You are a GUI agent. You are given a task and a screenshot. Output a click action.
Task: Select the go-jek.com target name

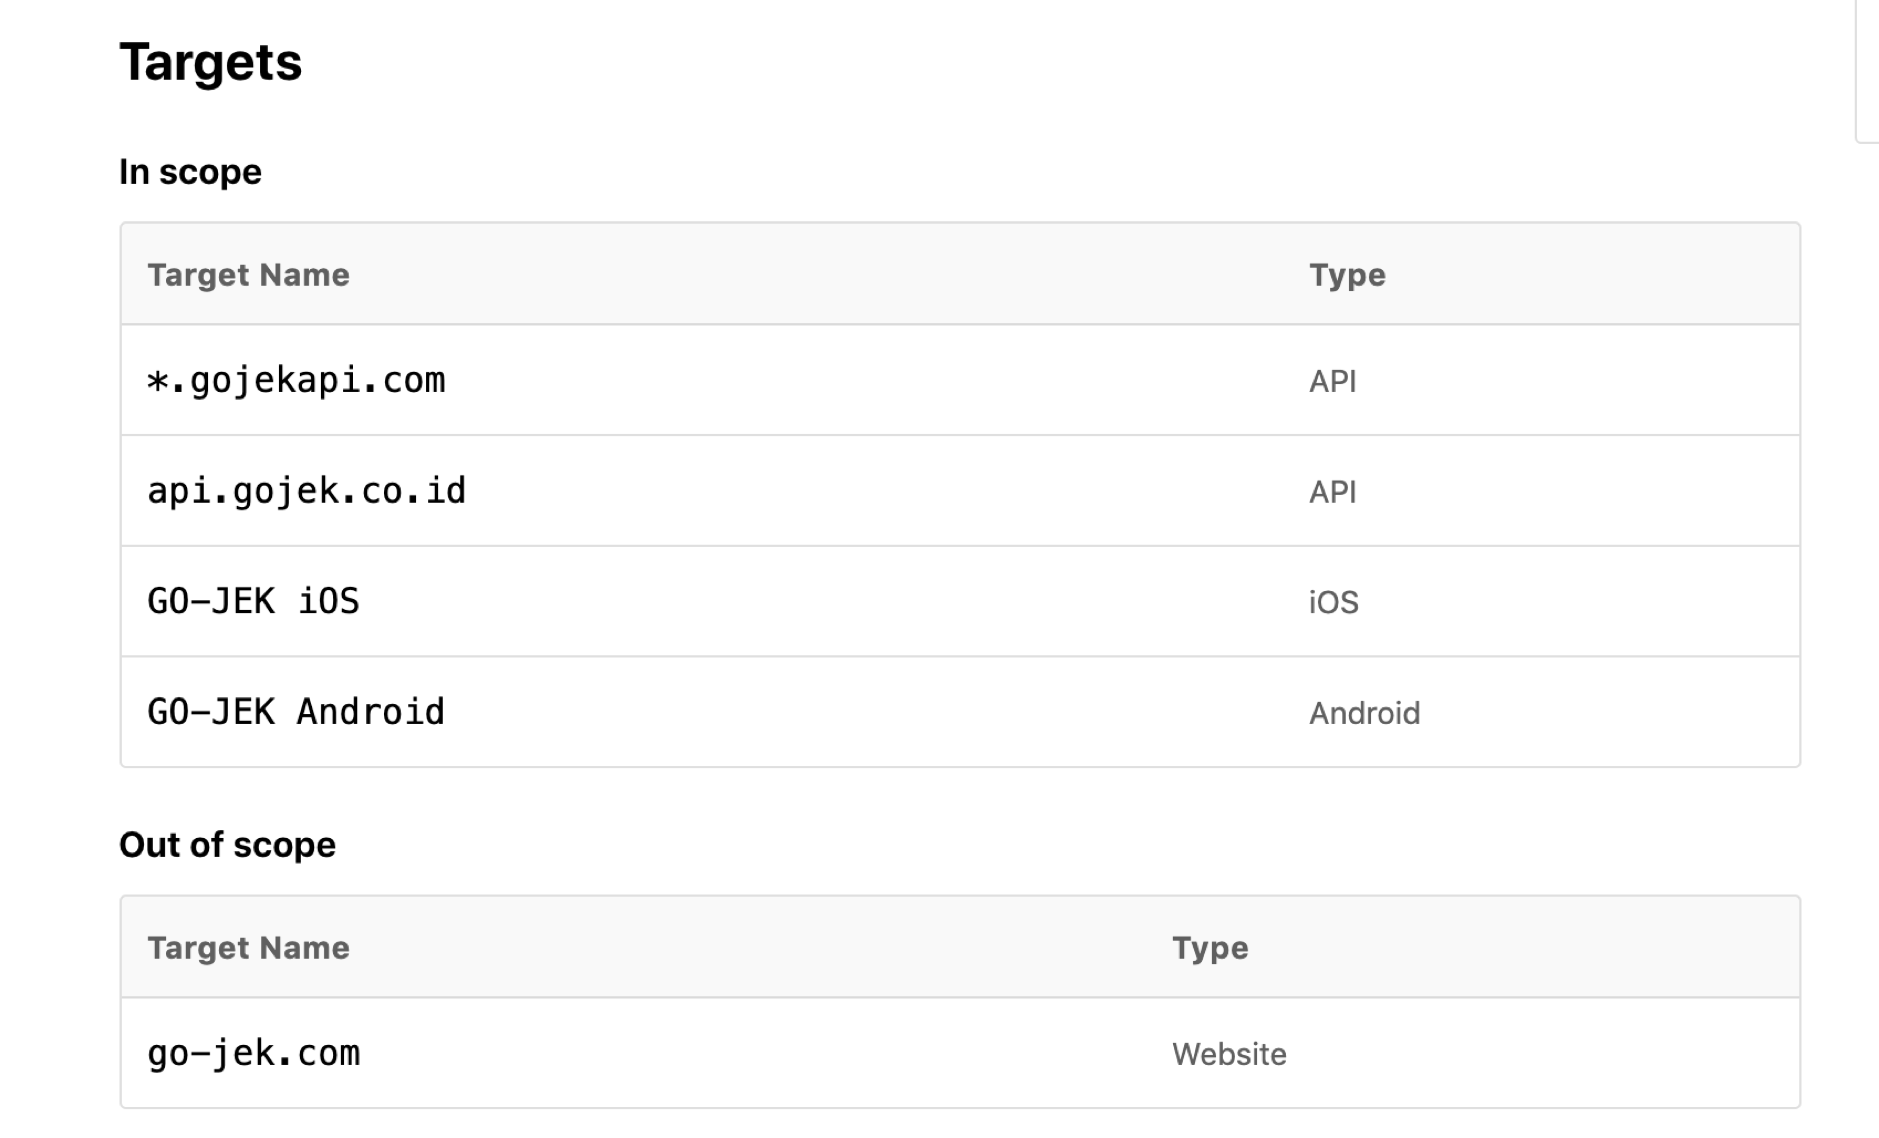point(253,1053)
